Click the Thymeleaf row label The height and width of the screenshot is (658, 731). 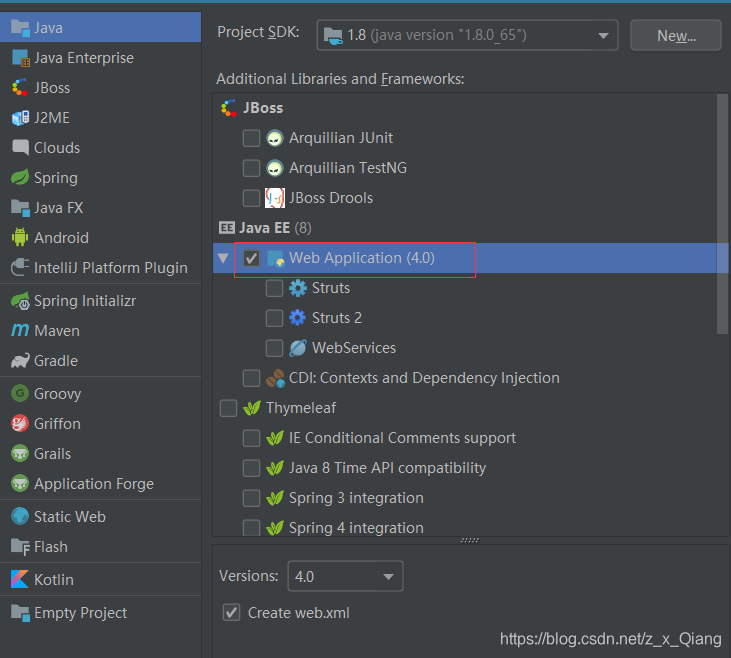(301, 408)
